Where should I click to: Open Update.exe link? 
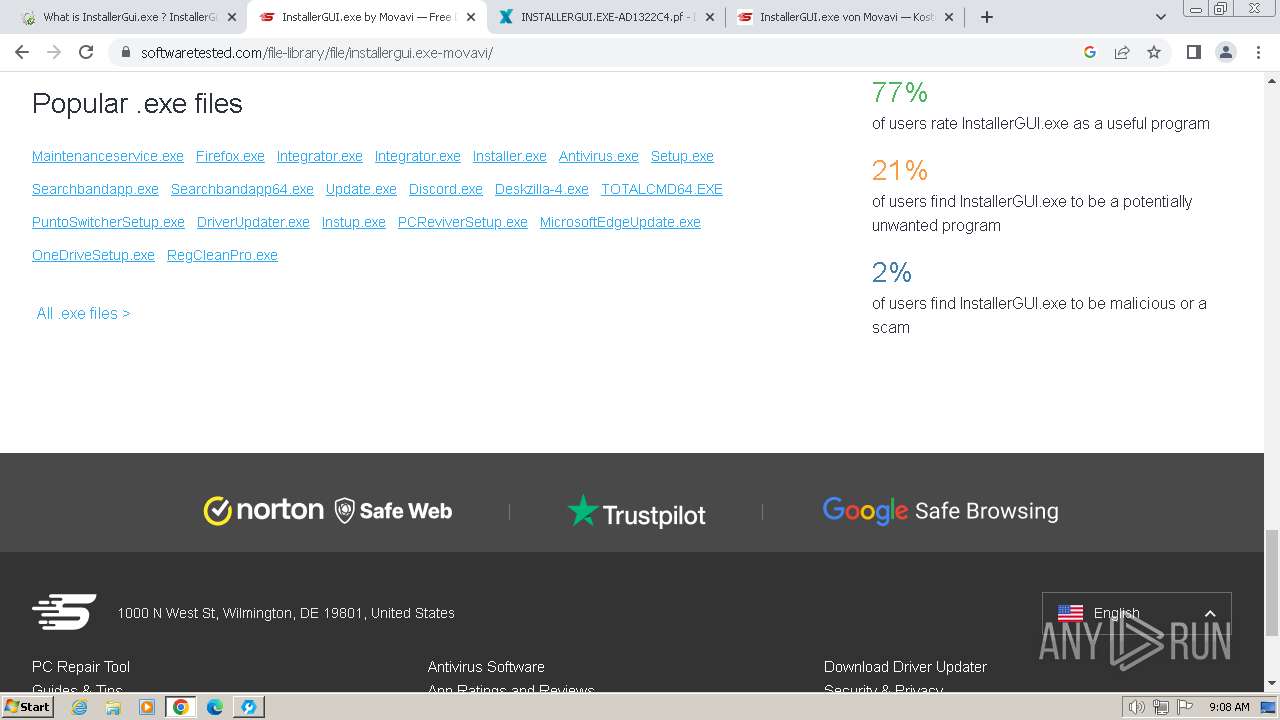pyautogui.click(x=361, y=189)
